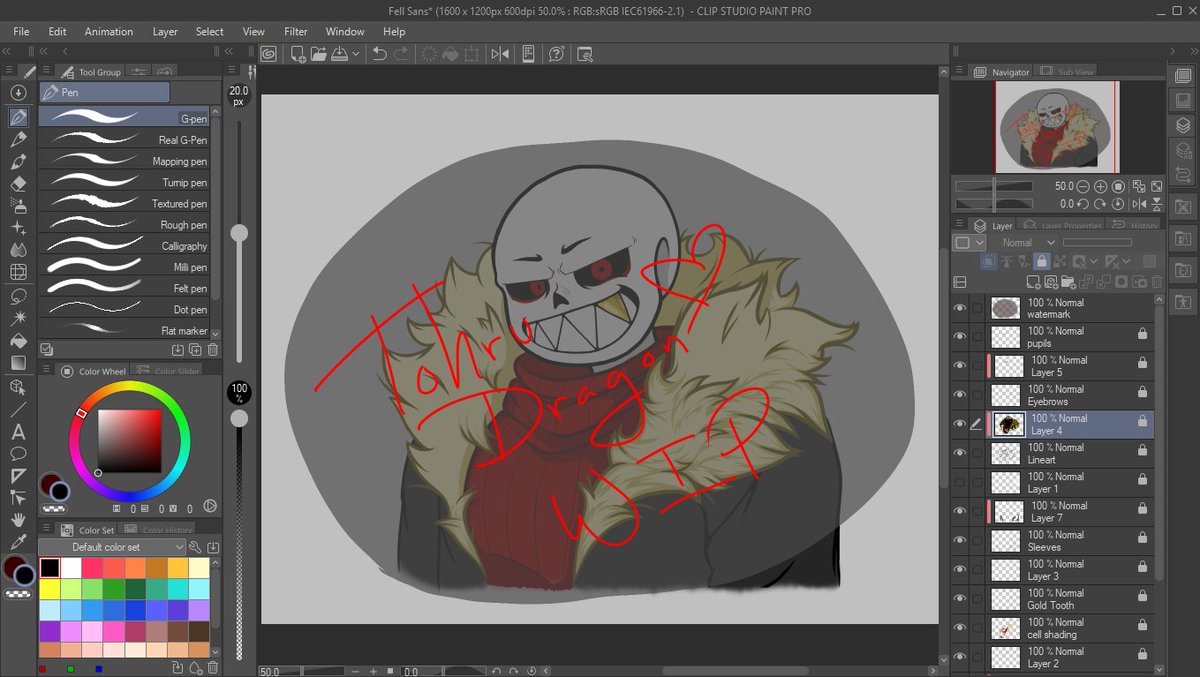Select the Text tool
This screenshot has height=677, width=1200.
pos(18,432)
